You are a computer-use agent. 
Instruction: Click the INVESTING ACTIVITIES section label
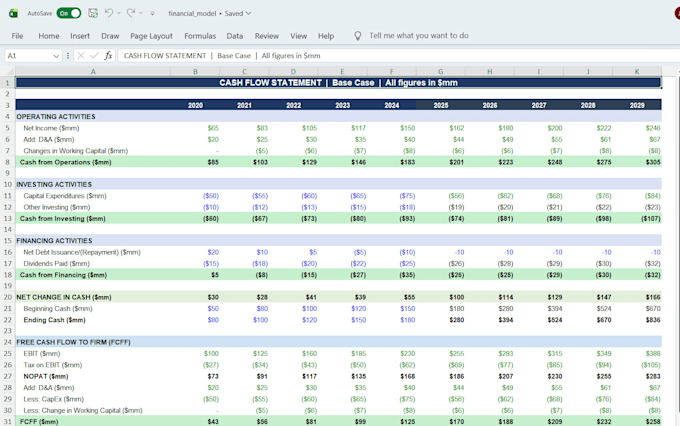[x=54, y=184]
